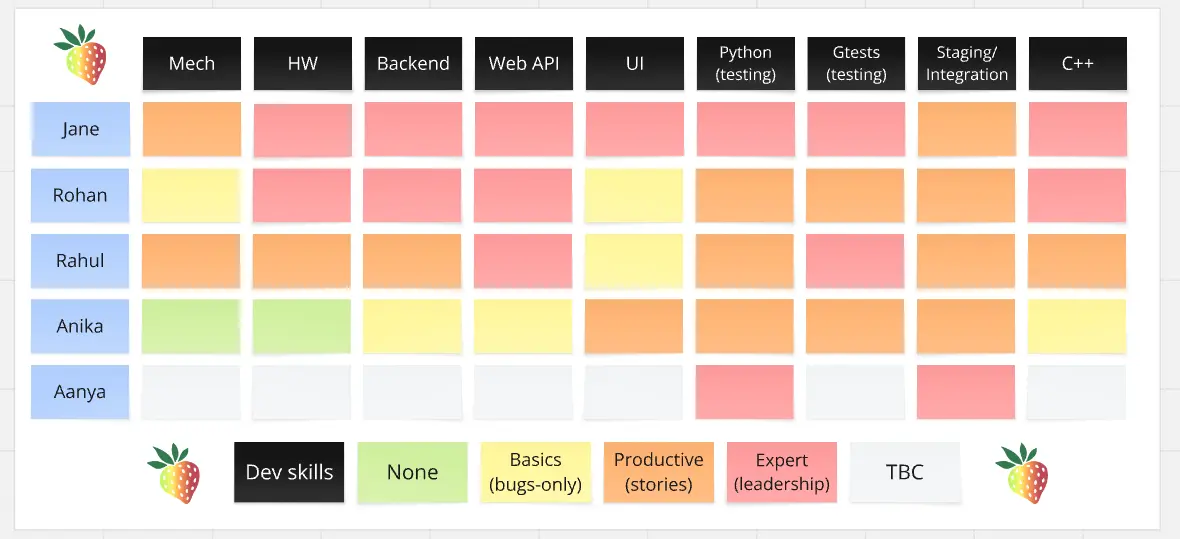Screen dimensions: 1180x539
Task: Click the Web API column header
Action: (x=523, y=63)
